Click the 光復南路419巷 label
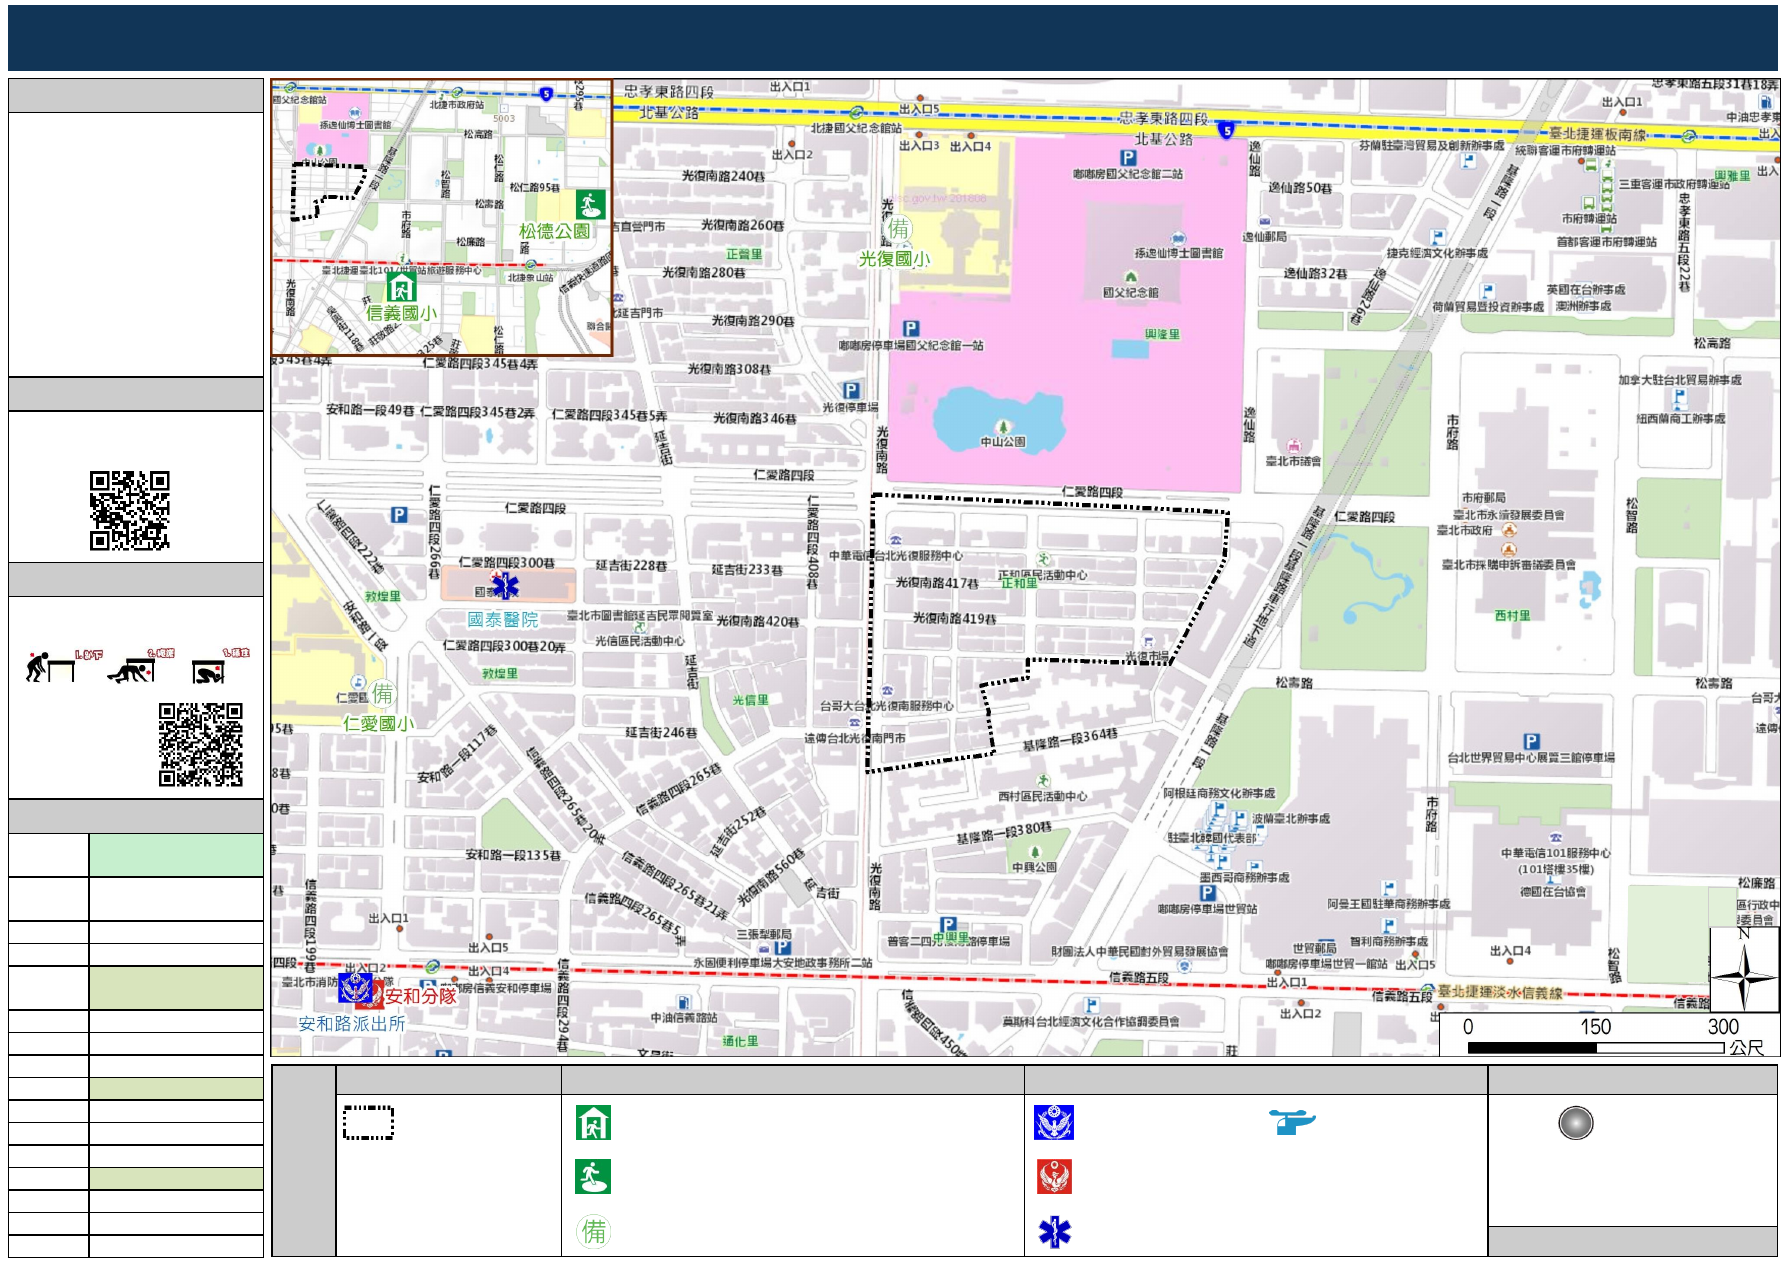Viewport: 1786px width, 1263px height. (x=954, y=619)
